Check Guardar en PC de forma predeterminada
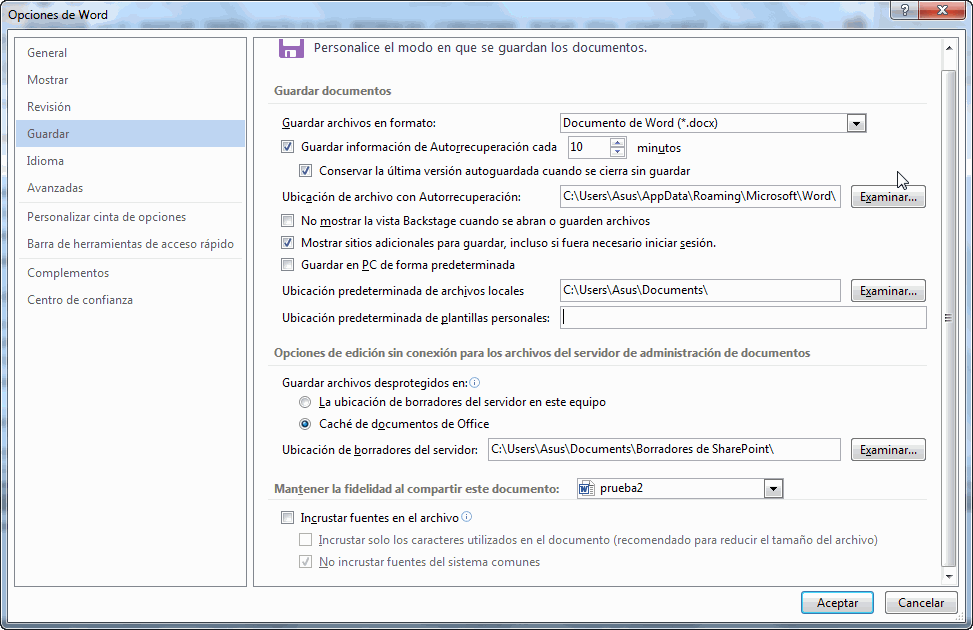This screenshot has height=630, width=973. [x=288, y=265]
